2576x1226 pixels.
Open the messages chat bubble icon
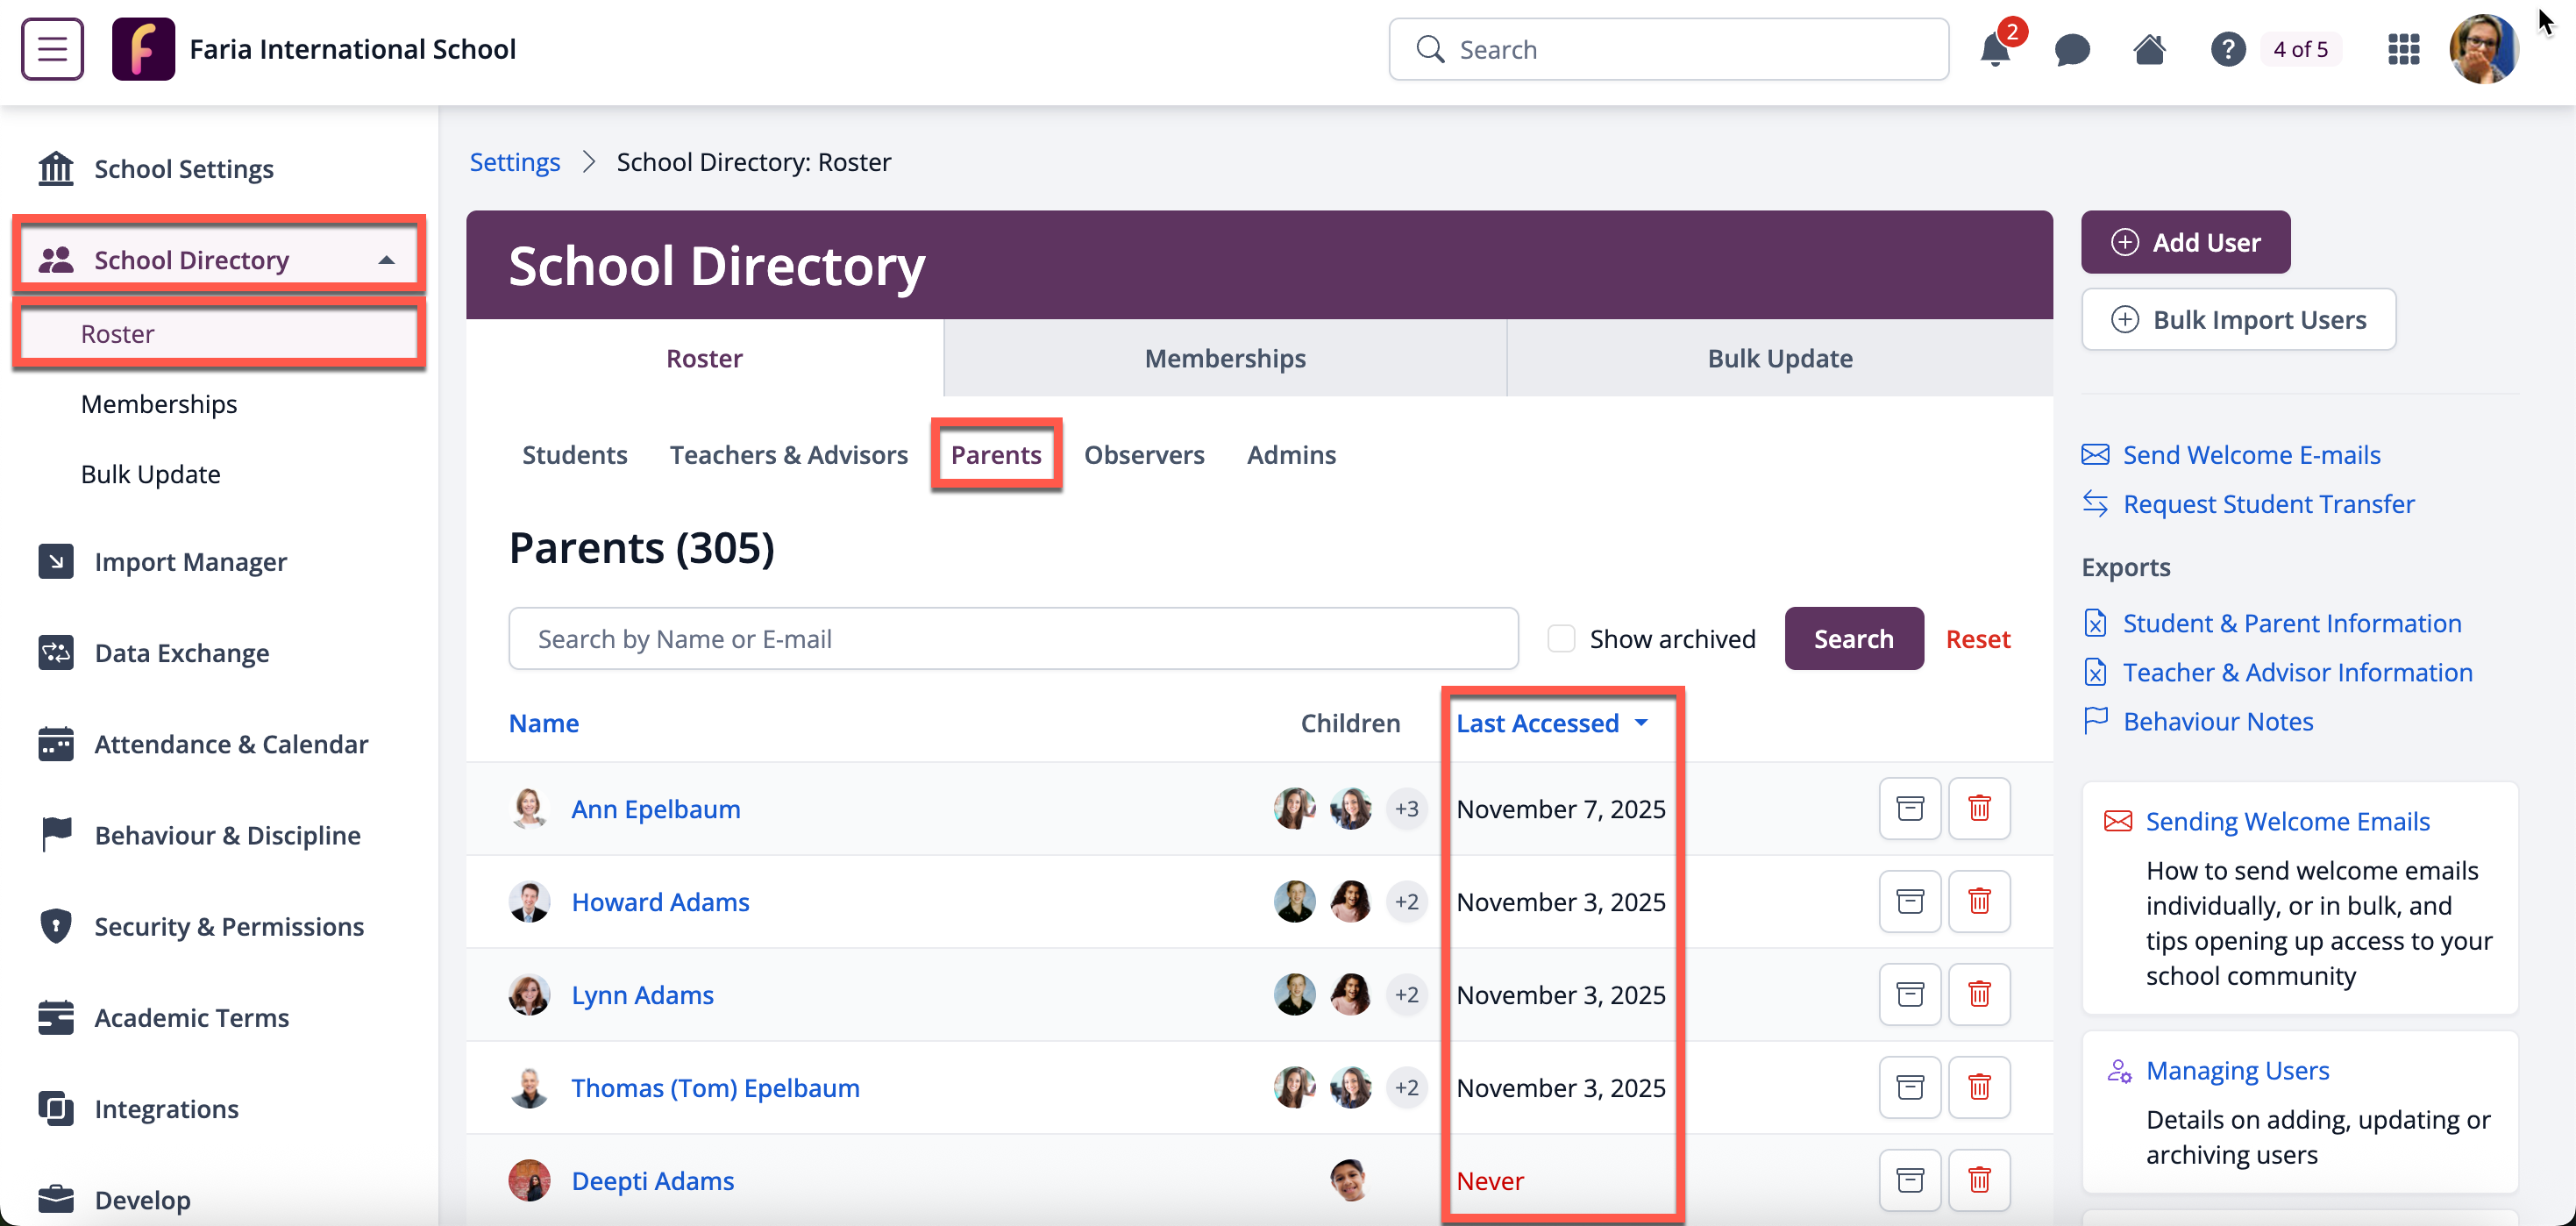[x=2072, y=49]
